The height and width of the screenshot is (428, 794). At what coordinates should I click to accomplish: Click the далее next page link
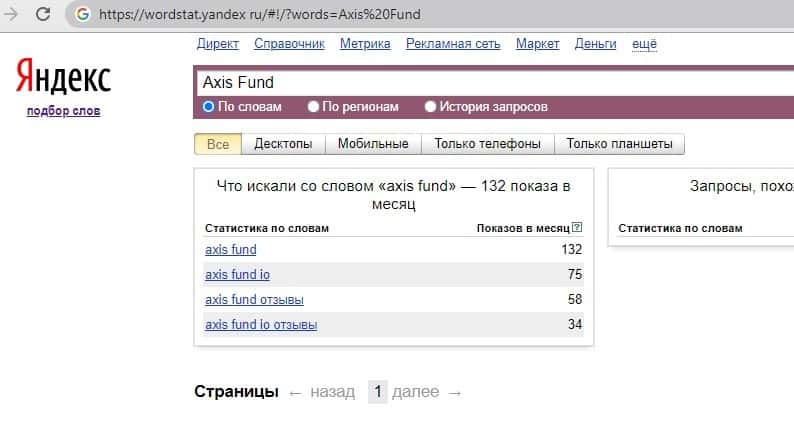click(416, 392)
